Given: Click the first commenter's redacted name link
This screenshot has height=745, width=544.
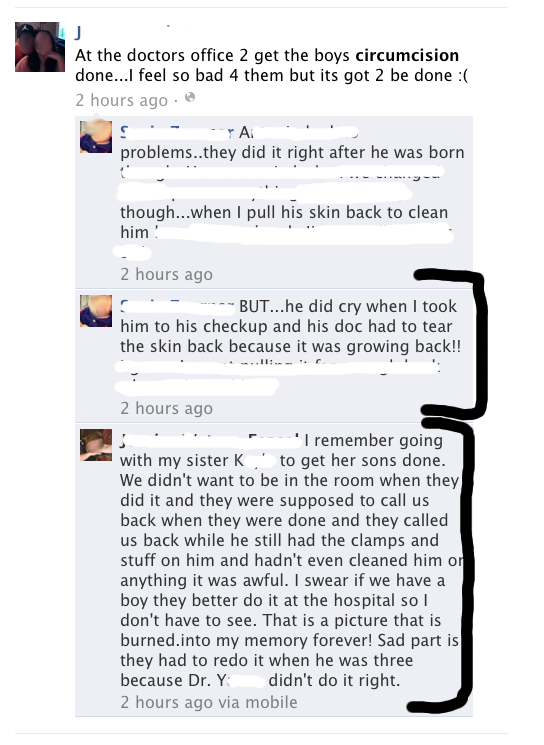Looking at the screenshot, I should click(x=177, y=132).
